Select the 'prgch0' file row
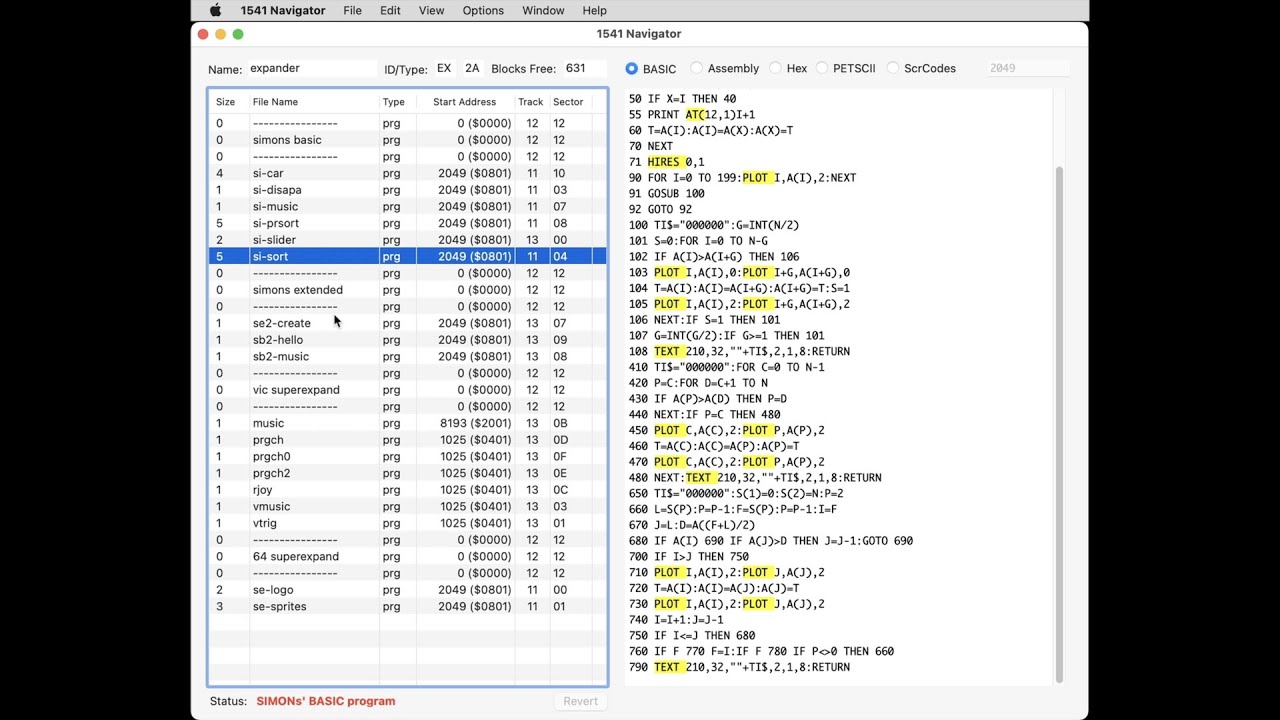Viewport: 1280px width, 720px height. (x=407, y=457)
